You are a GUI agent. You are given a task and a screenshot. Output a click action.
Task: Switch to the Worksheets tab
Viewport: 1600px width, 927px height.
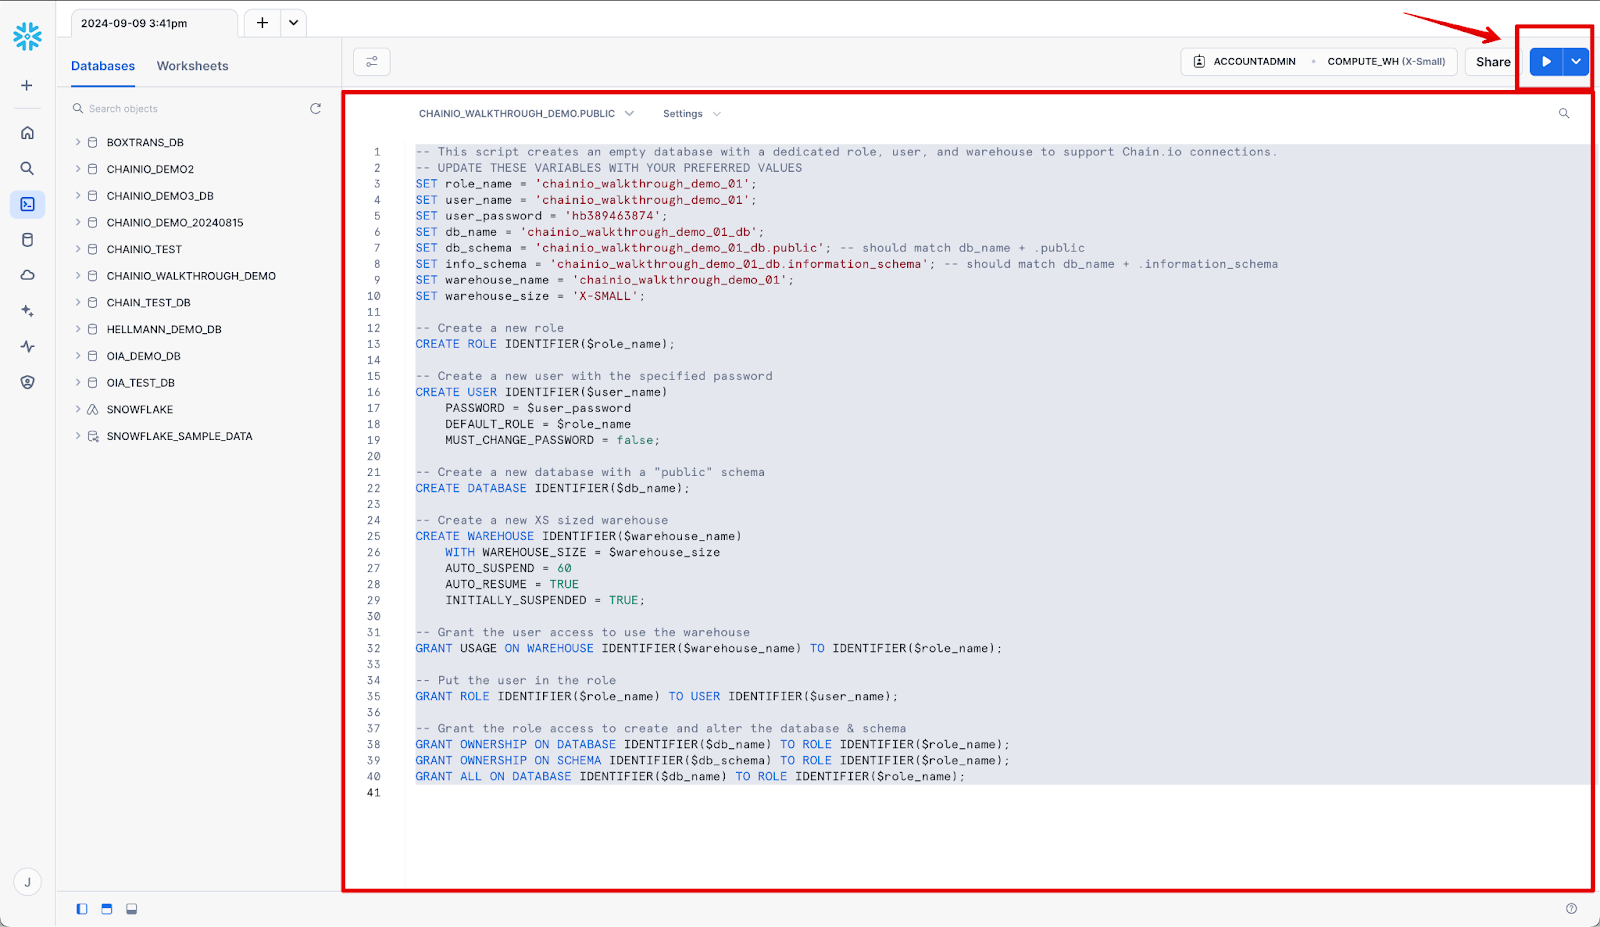(192, 66)
